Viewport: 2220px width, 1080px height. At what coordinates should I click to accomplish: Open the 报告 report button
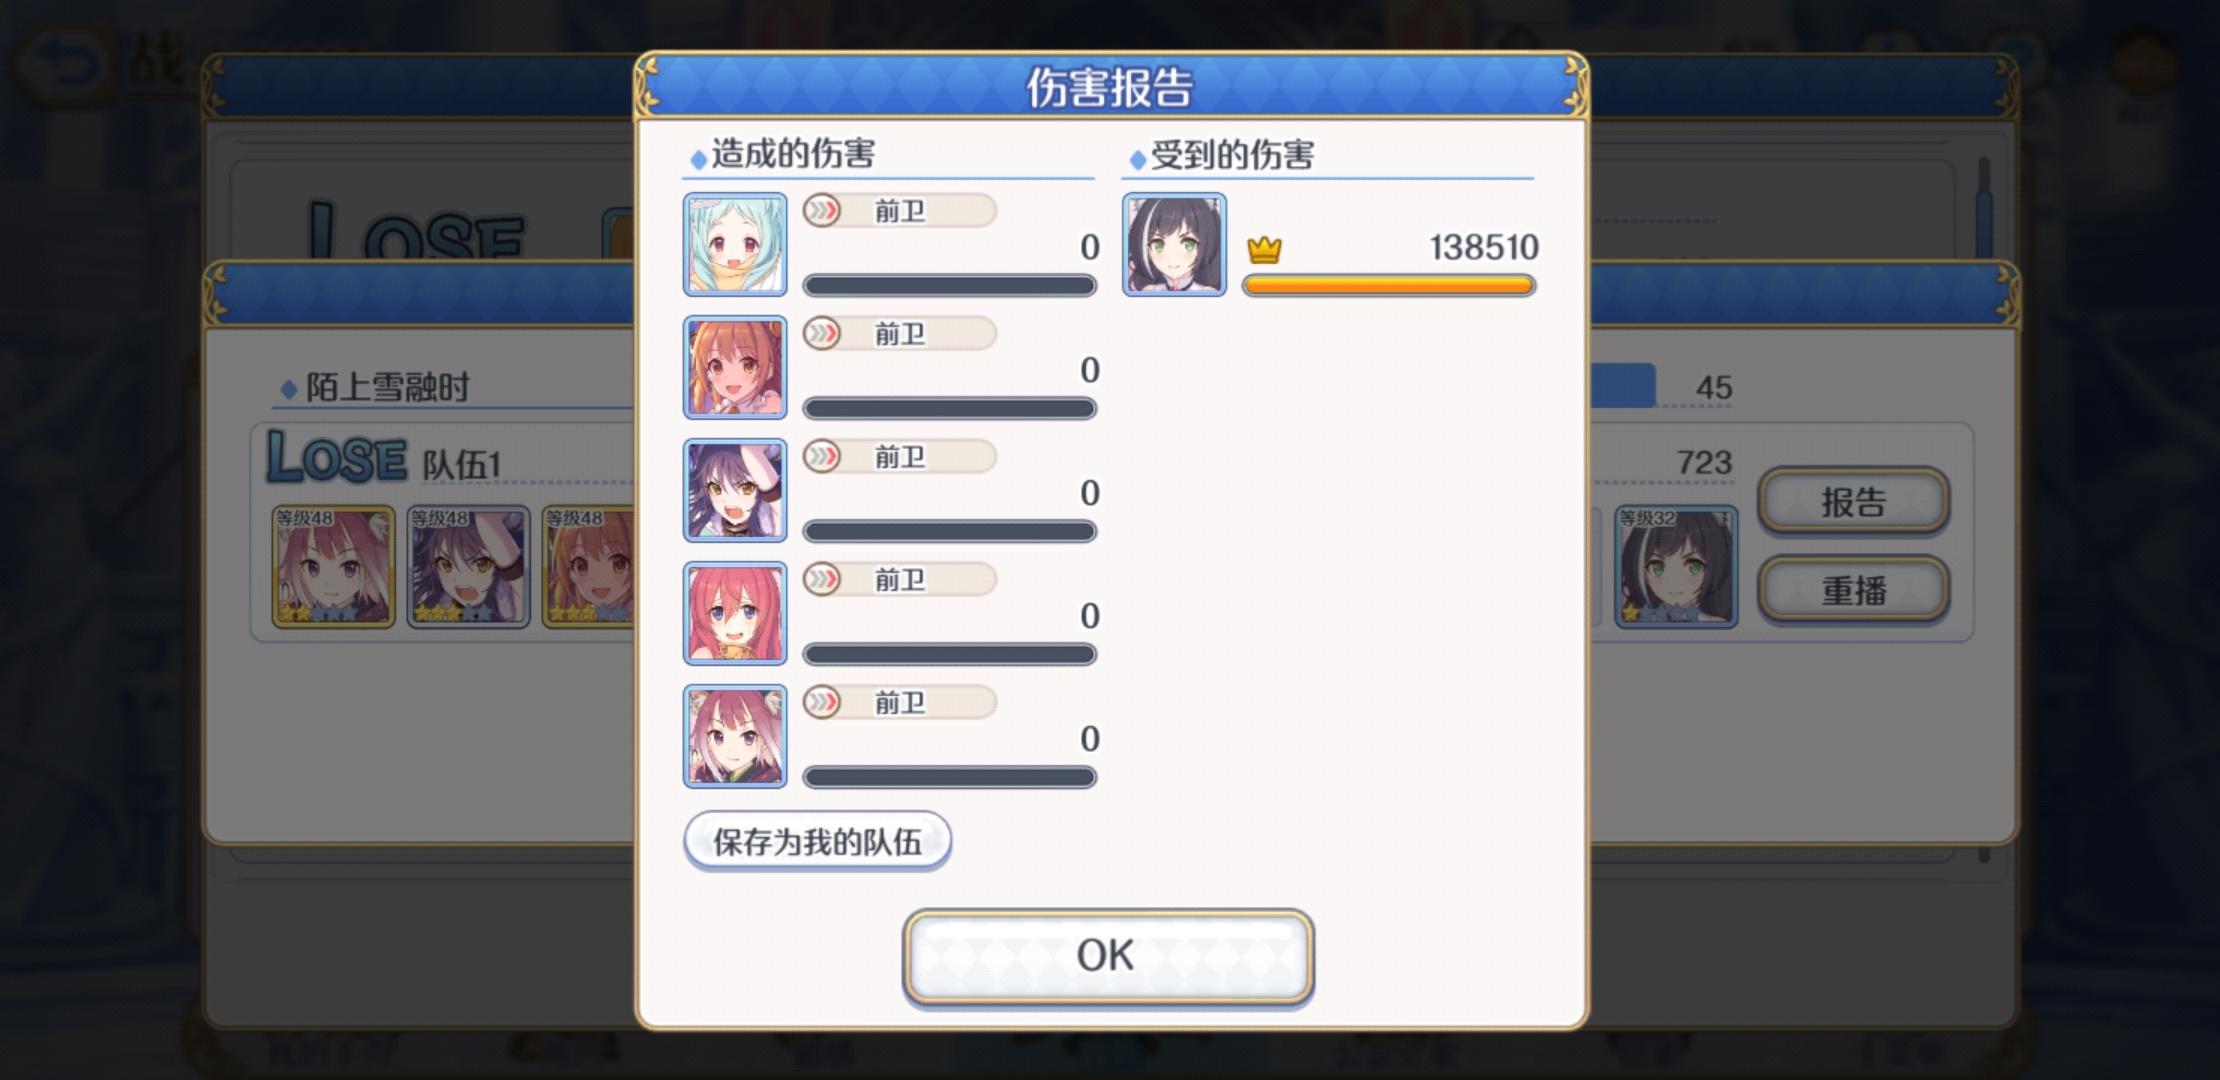coord(1853,501)
